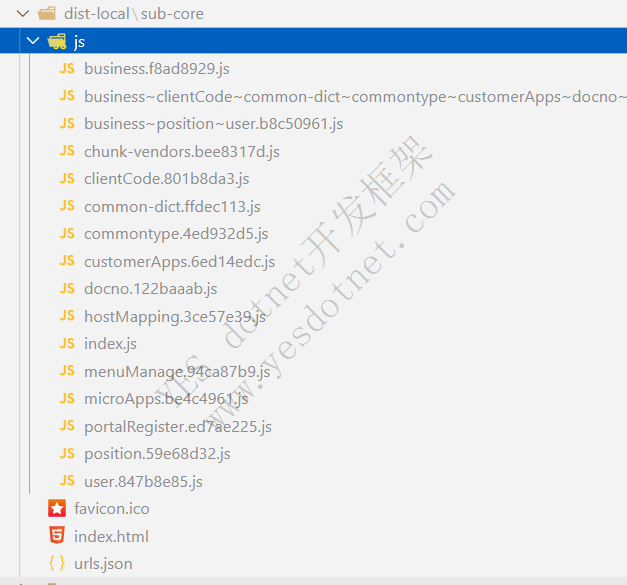Open customerApps.6ed14edc.js

pyautogui.click(x=179, y=261)
